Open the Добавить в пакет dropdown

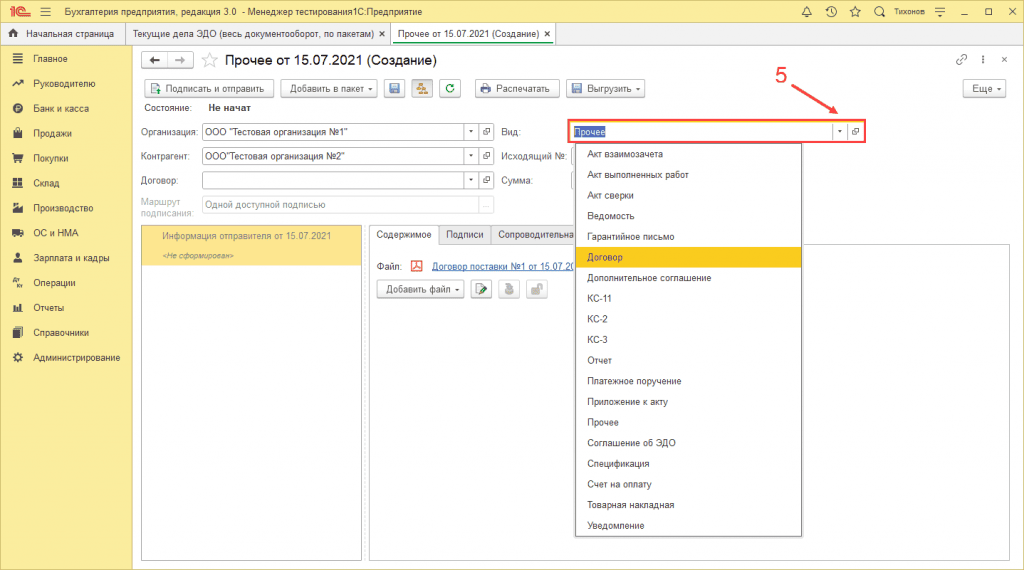(x=328, y=89)
